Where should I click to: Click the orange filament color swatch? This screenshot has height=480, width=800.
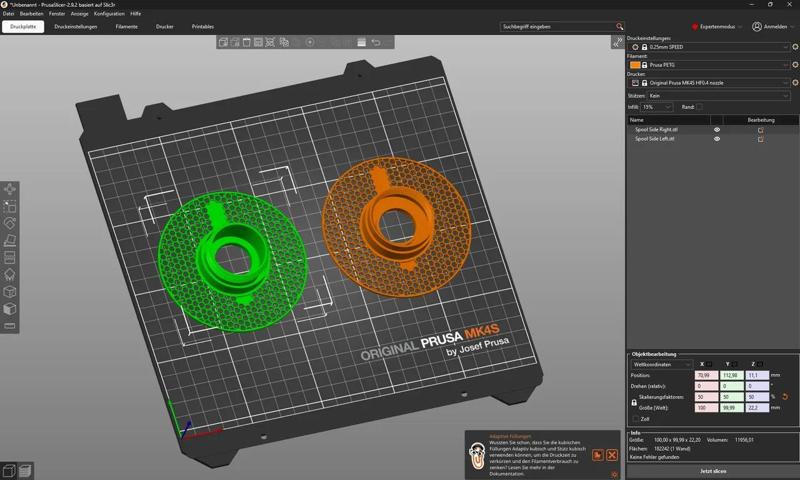pyautogui.click(x=635, y=65)
